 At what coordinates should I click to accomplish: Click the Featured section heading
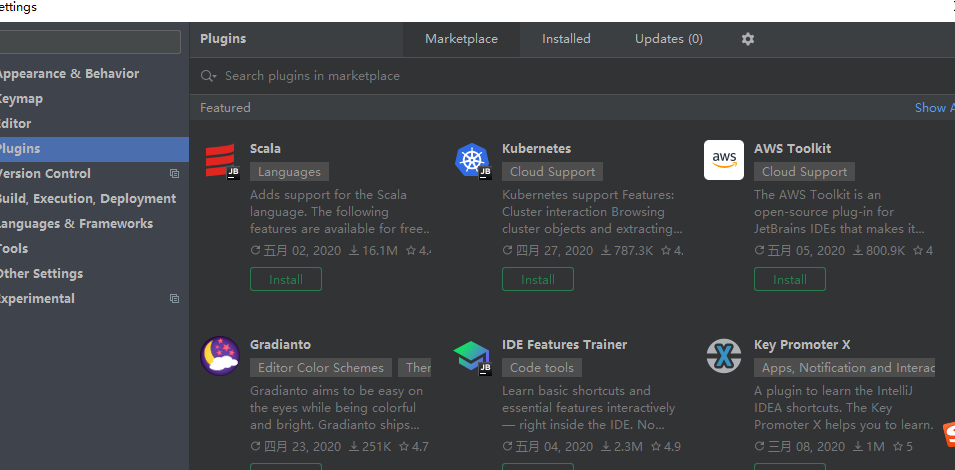coord(225,108)
